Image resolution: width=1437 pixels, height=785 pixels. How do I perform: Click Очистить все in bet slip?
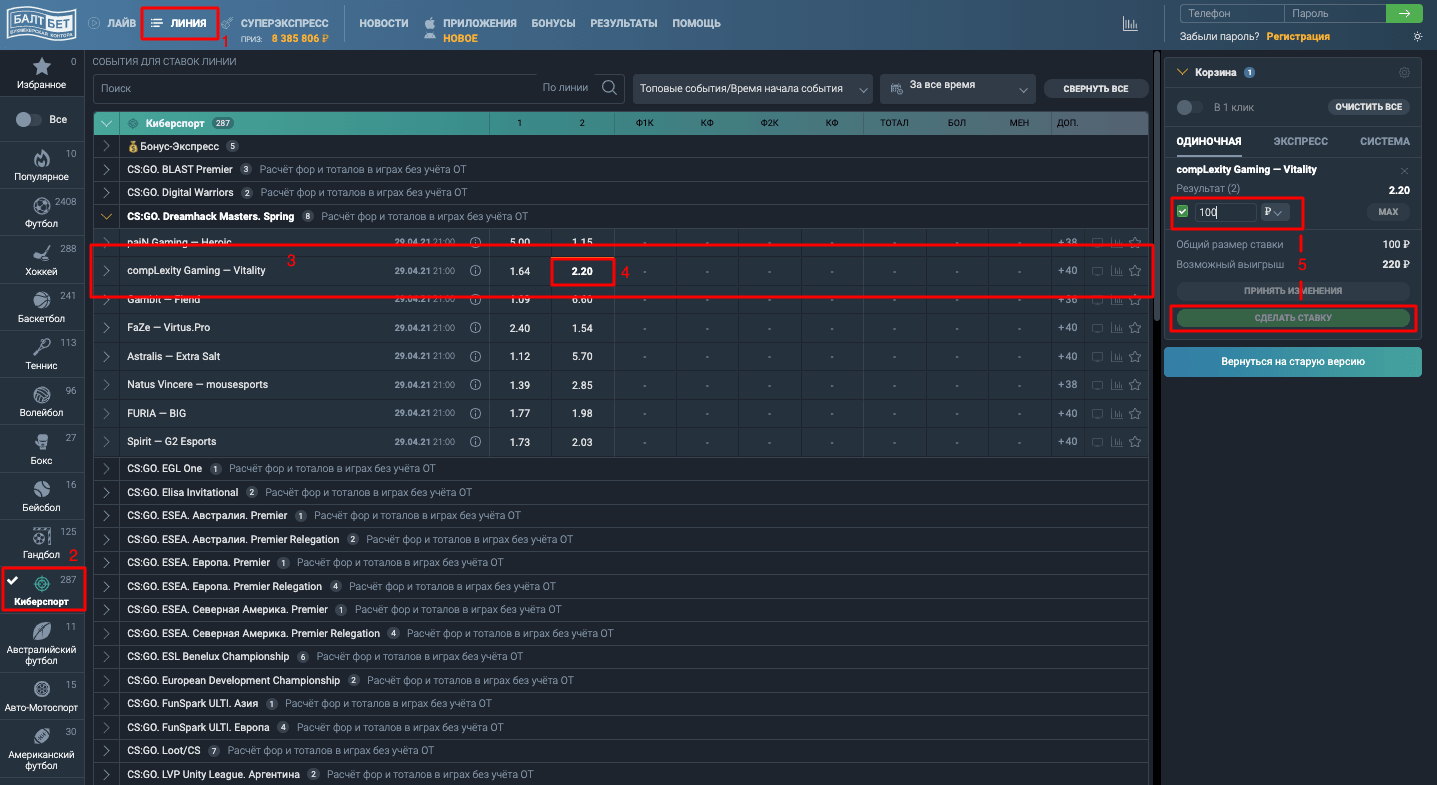1369,107
